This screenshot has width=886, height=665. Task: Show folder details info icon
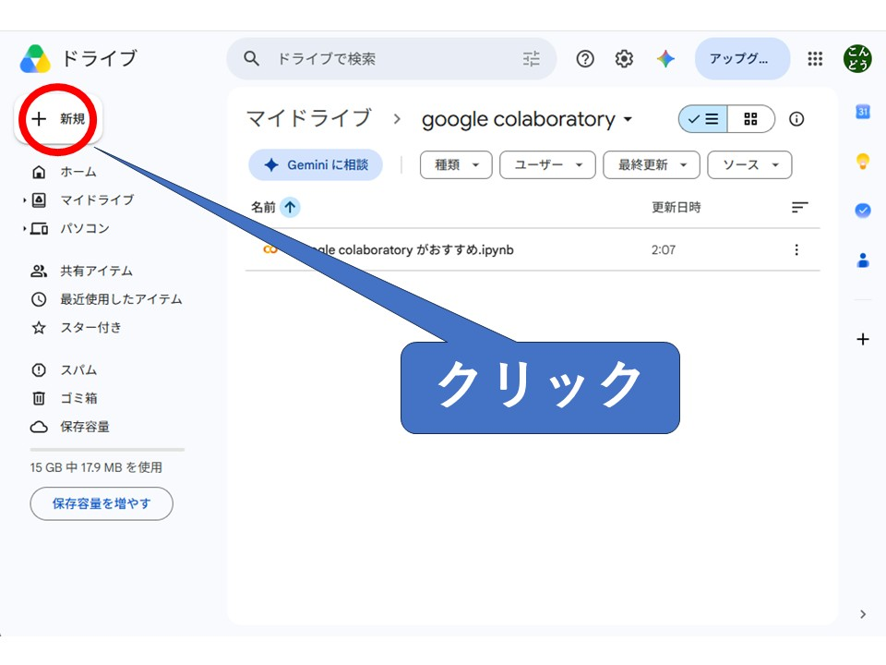pos(796,119)
